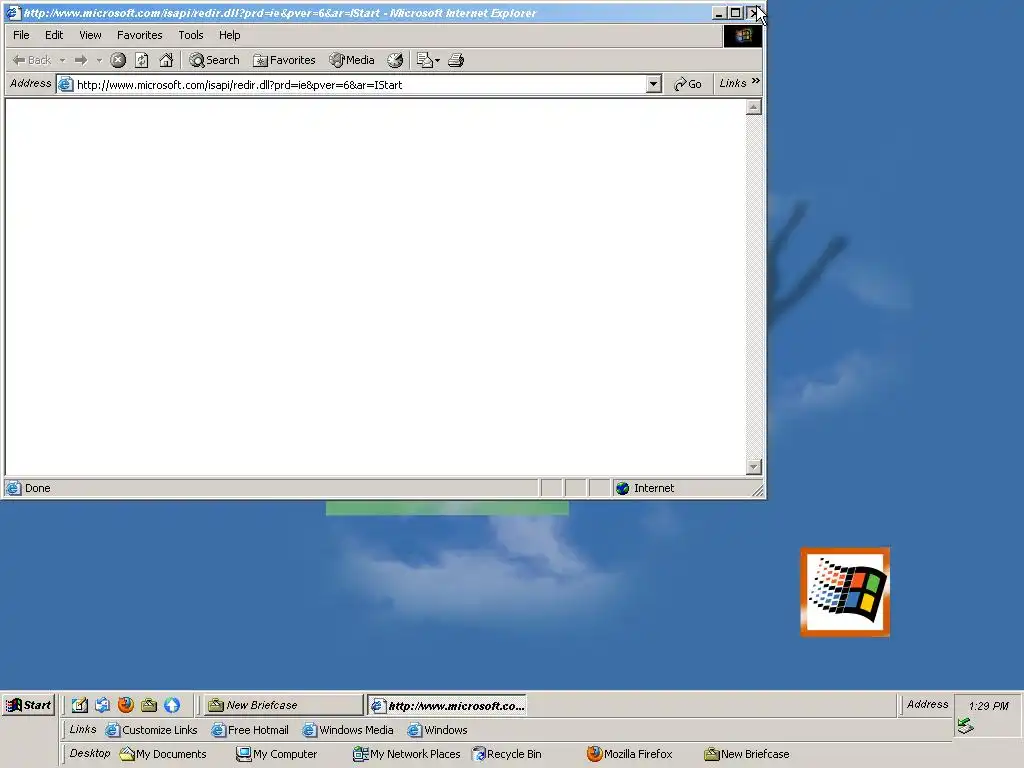Open the Edit button dropdown arrow
This screenshot has height=768, width=1024.
[x=438, y=60]
